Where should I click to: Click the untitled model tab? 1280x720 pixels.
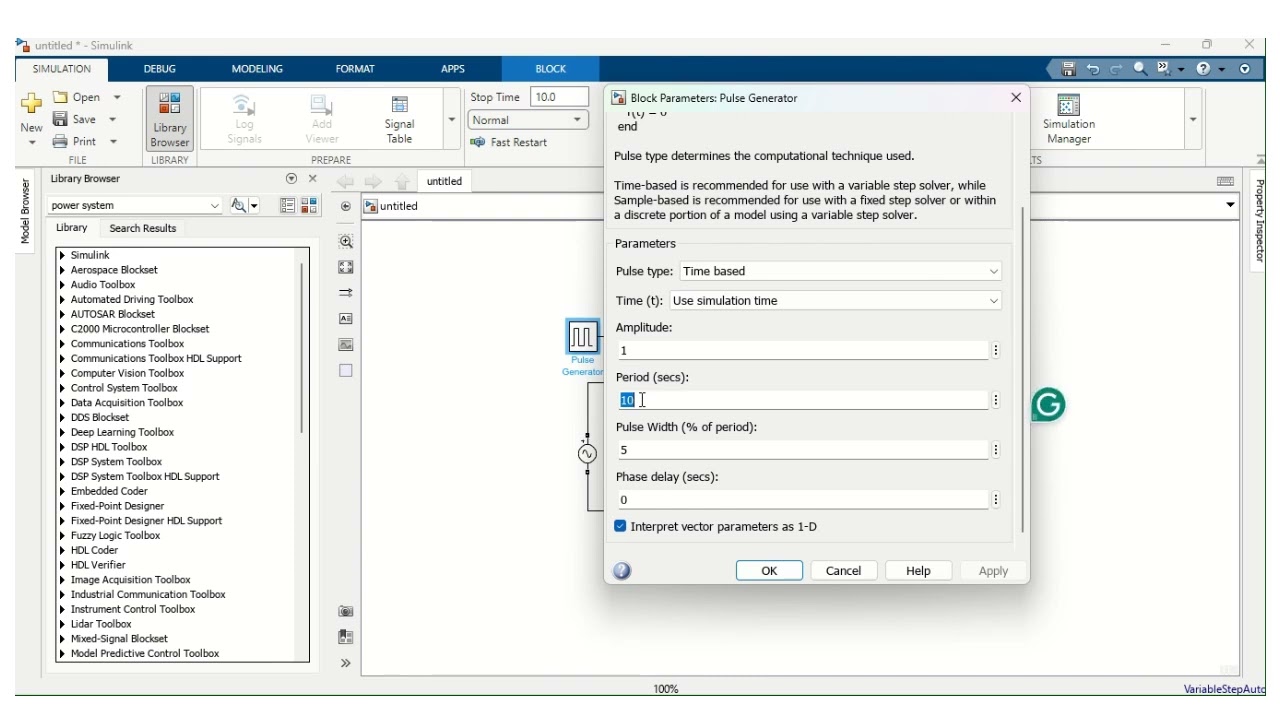coord(444,181)
